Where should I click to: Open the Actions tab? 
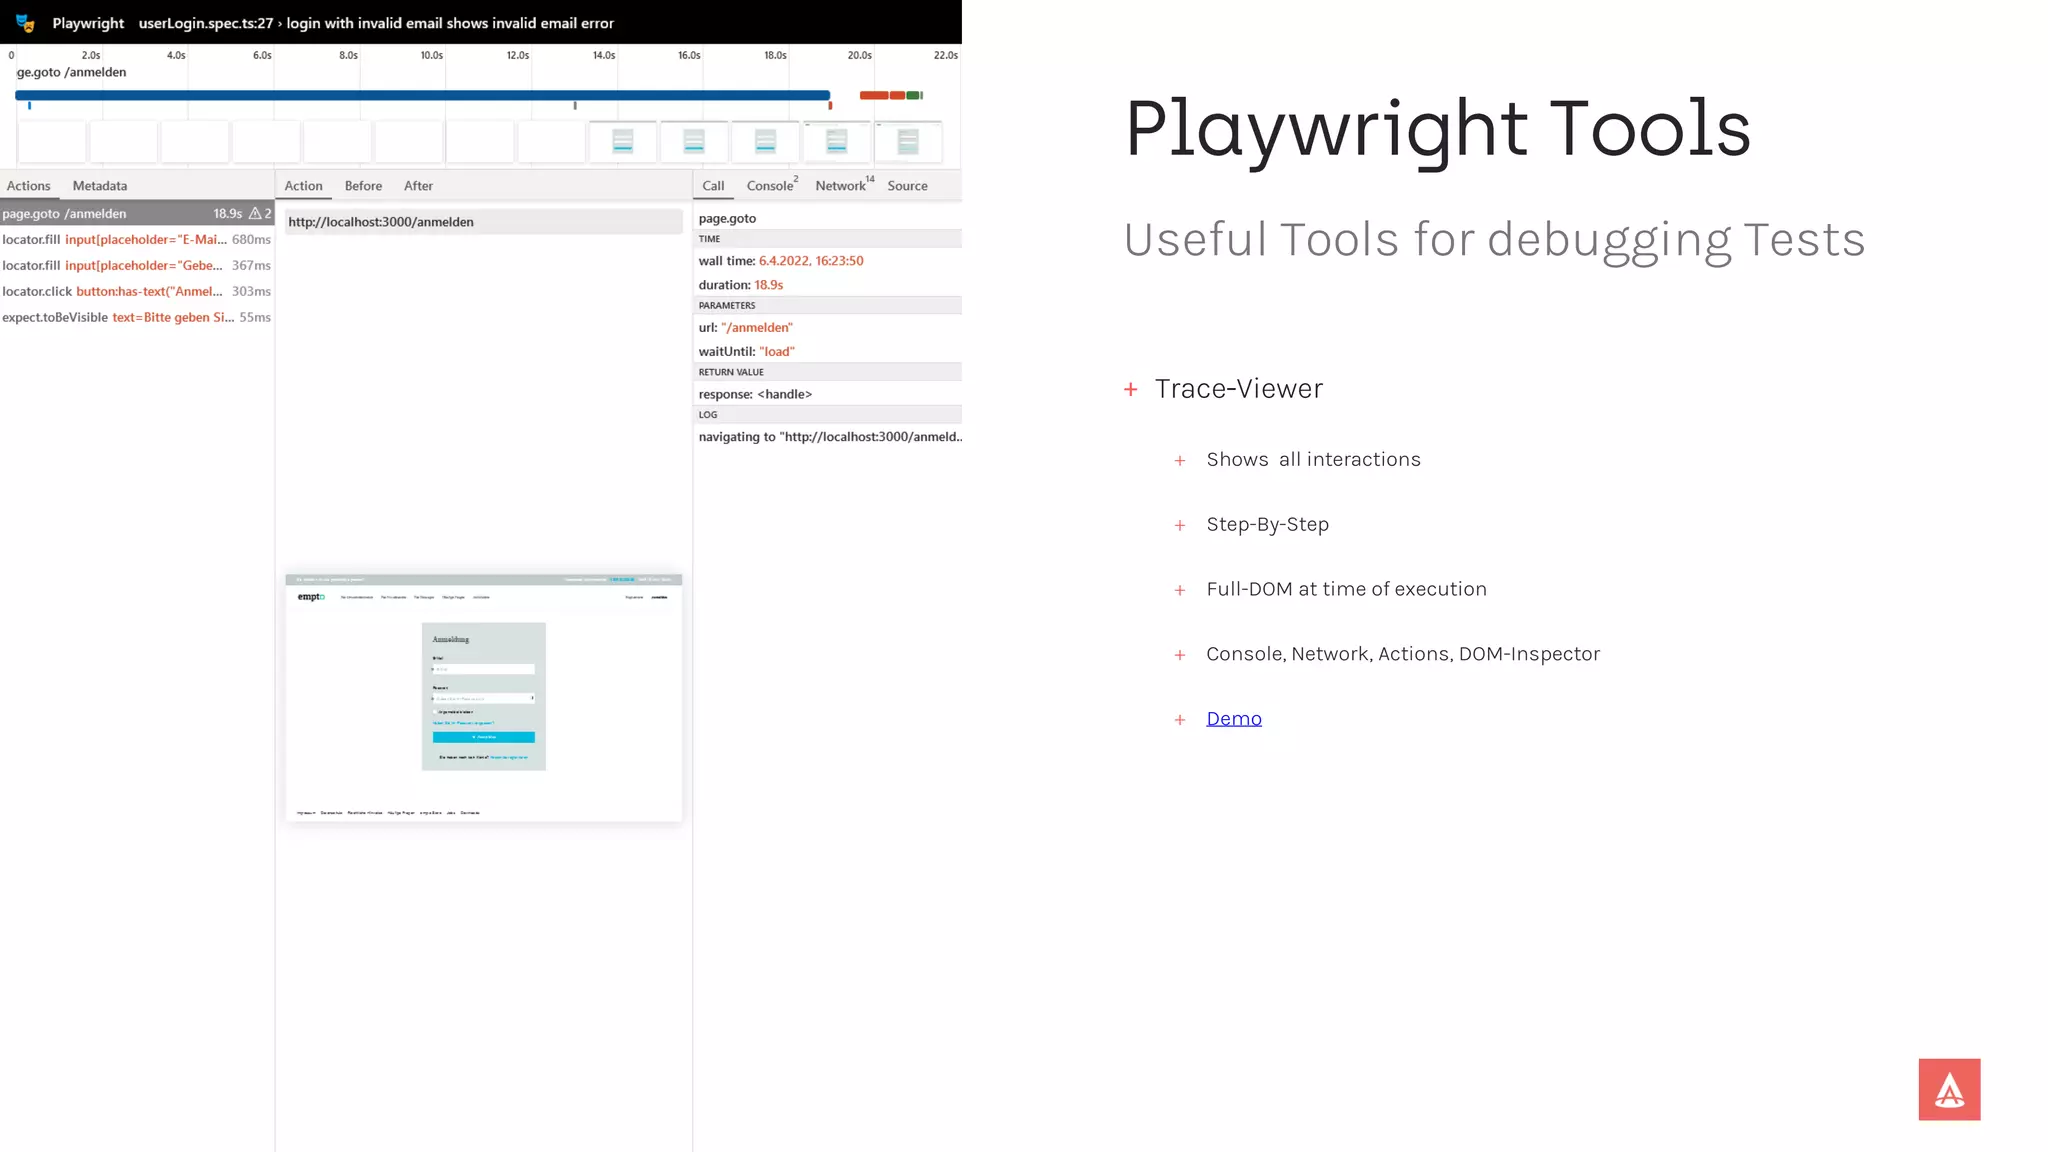pos(28,186)
